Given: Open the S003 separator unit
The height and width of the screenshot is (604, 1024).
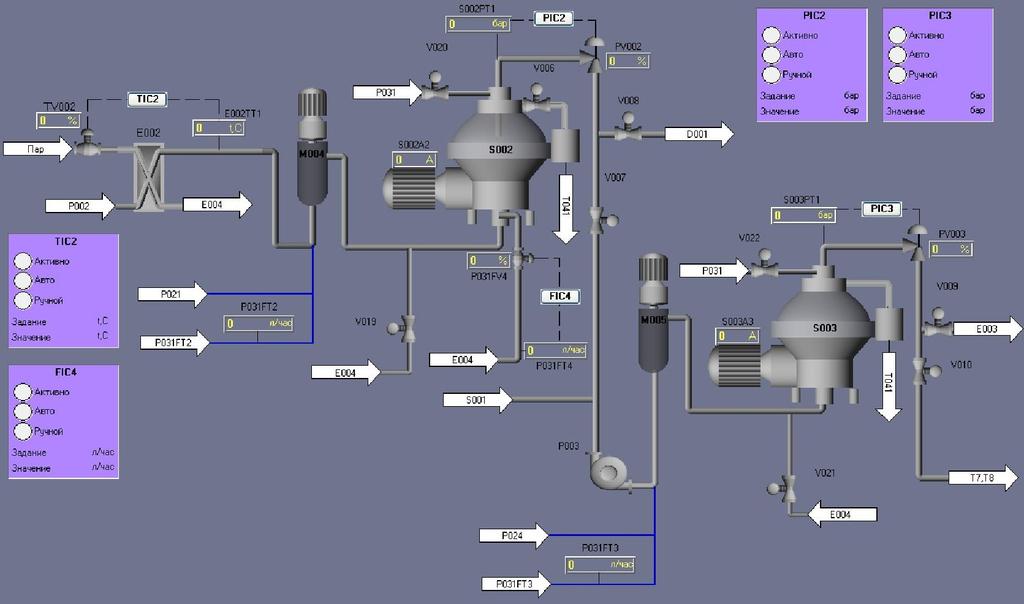Looking at the screenshot, I should pos(824,333).
